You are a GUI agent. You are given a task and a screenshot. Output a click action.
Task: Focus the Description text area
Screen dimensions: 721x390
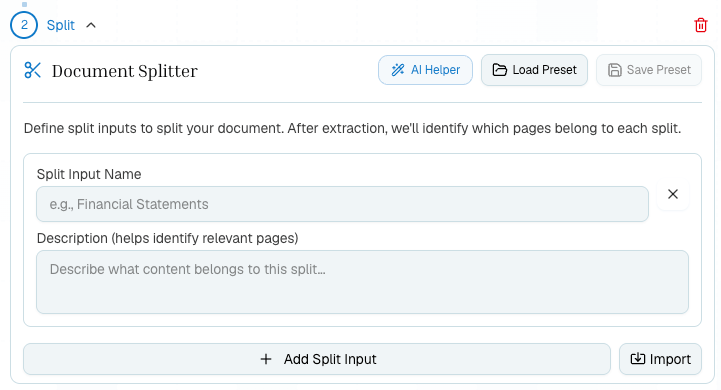click(x=362, y=282)
